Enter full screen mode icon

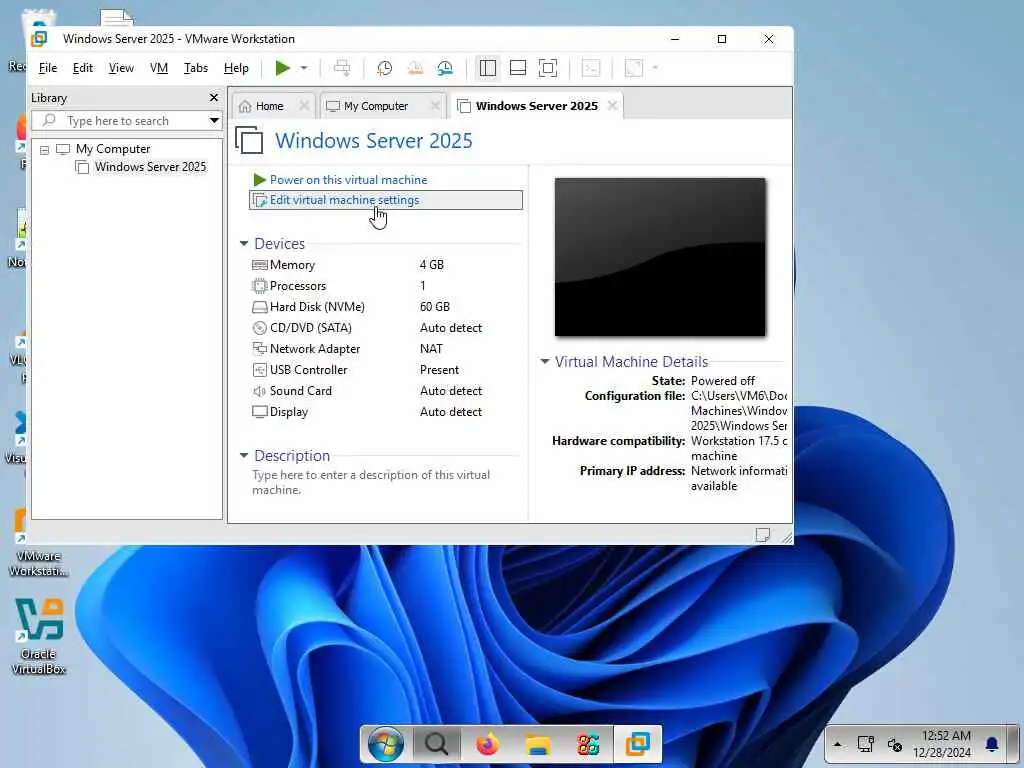click(x=548, y=68)
